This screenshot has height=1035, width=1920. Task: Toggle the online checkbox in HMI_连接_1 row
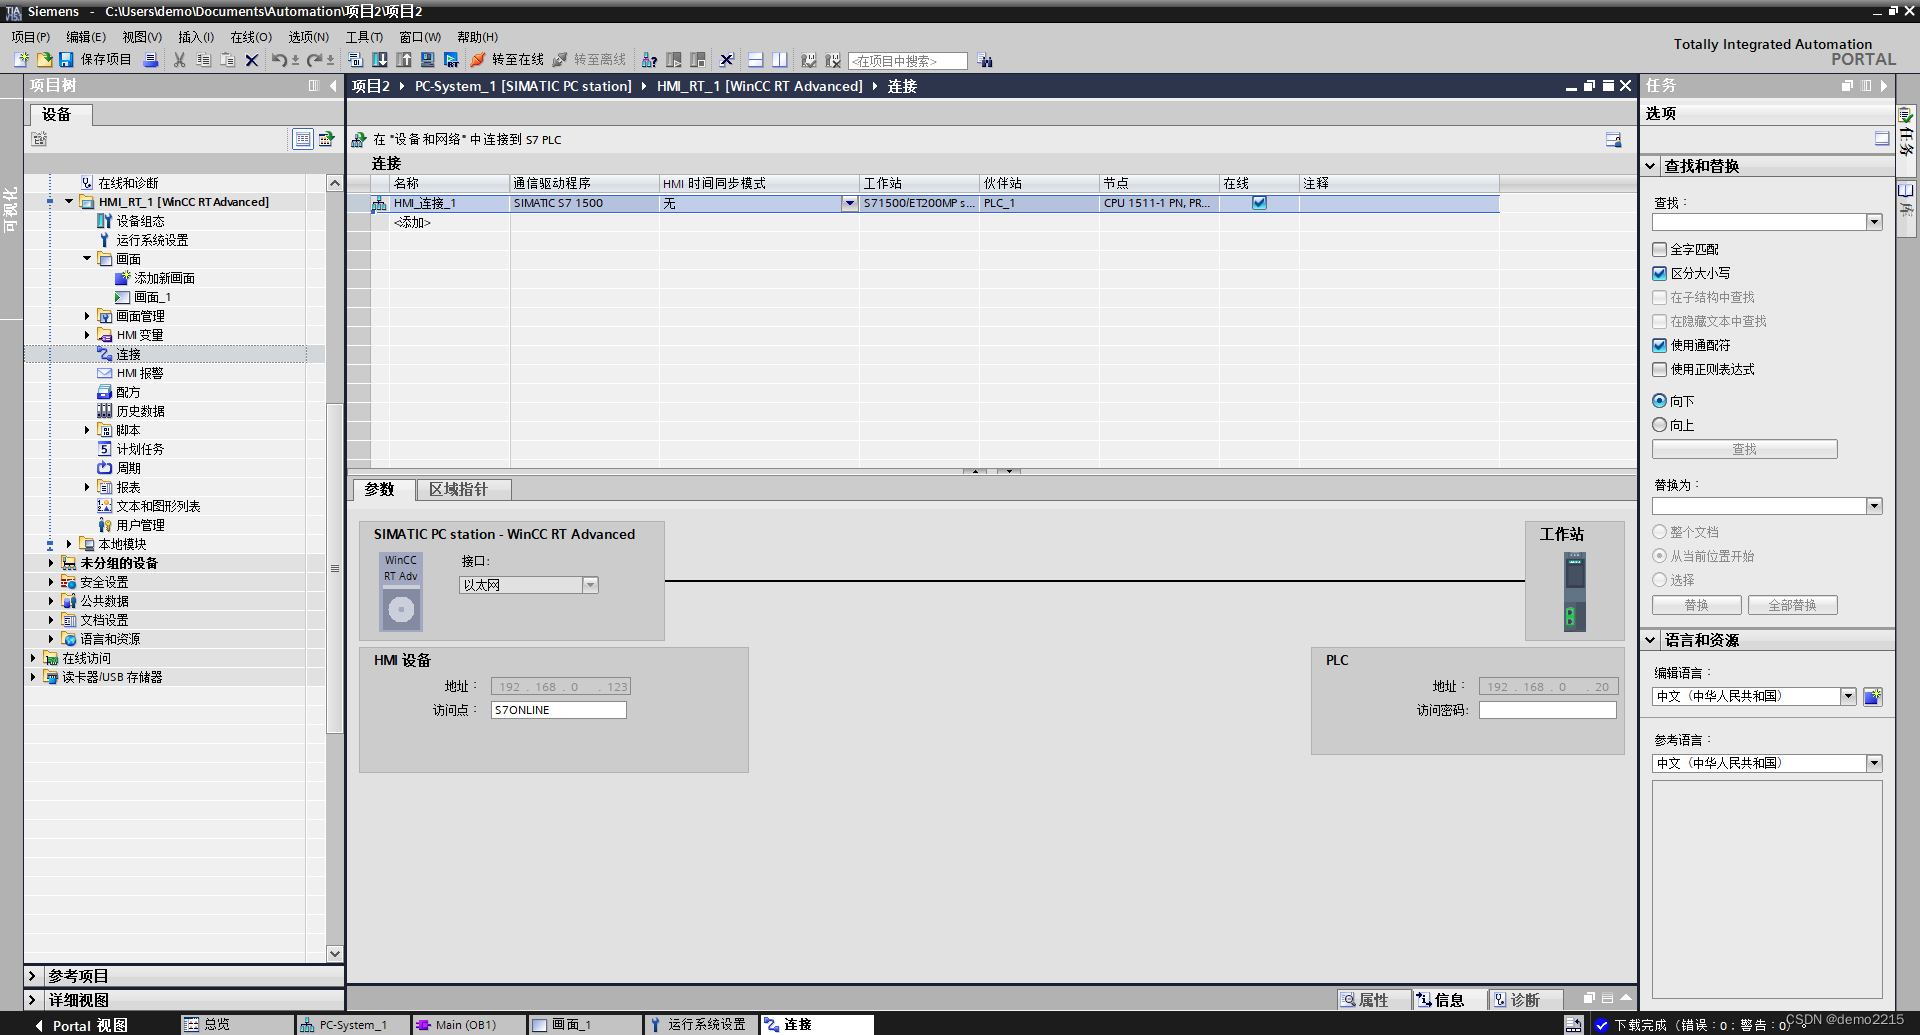pyautogui.click(x=1259, y=203)
